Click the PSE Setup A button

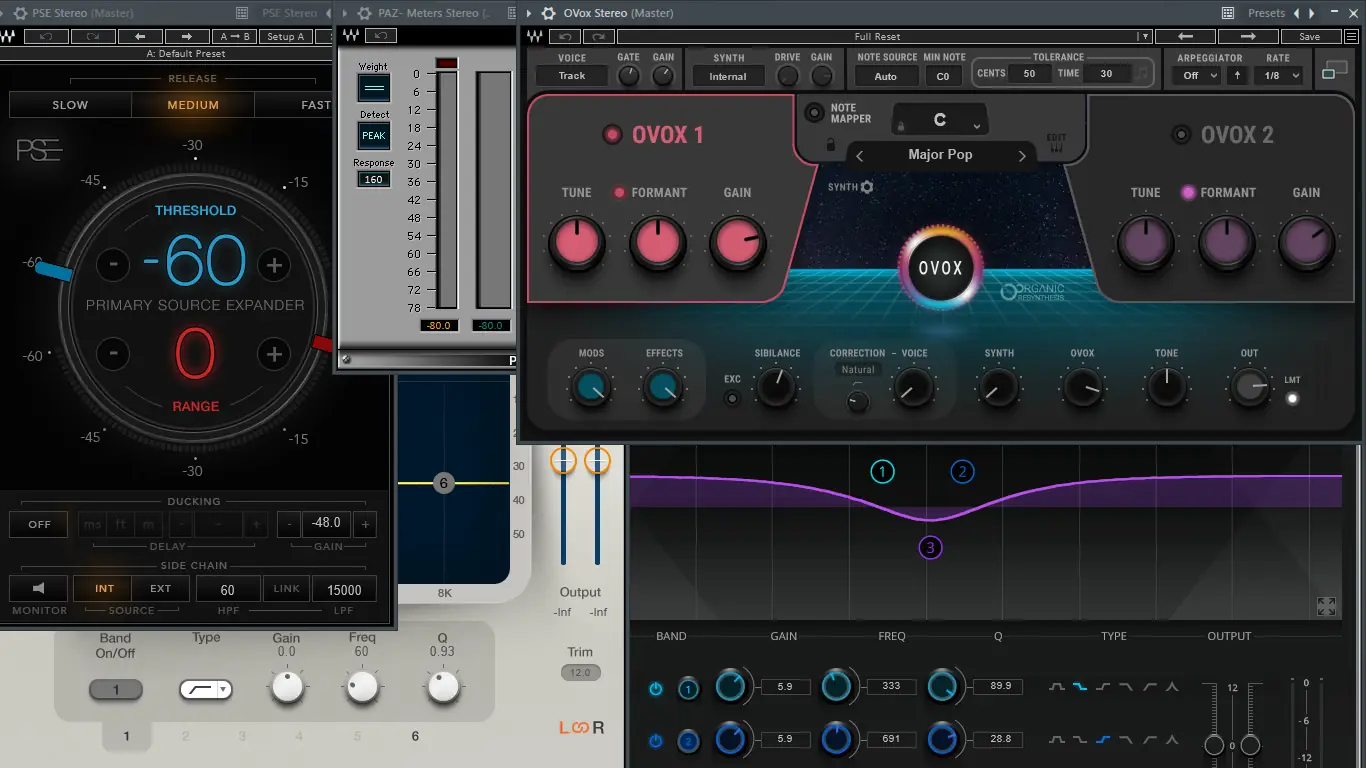[x=285, y=36]
